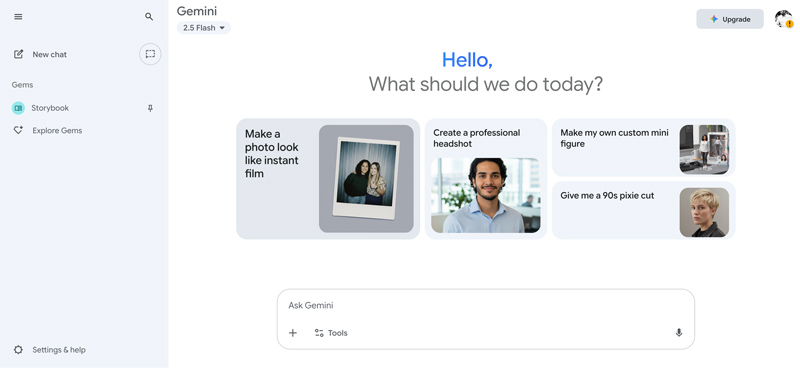
Task: Click the professional headshot photo
Action: tap(486, 195)
